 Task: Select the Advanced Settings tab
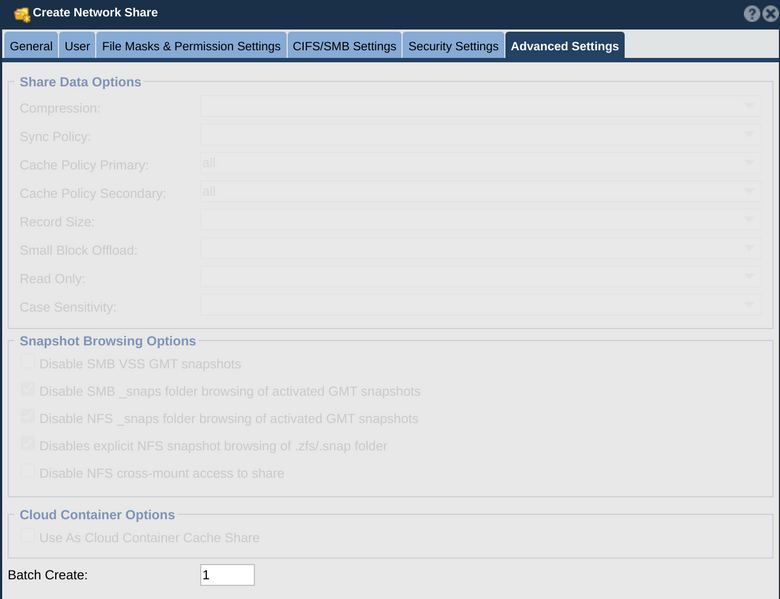click(x=565, y=46)
